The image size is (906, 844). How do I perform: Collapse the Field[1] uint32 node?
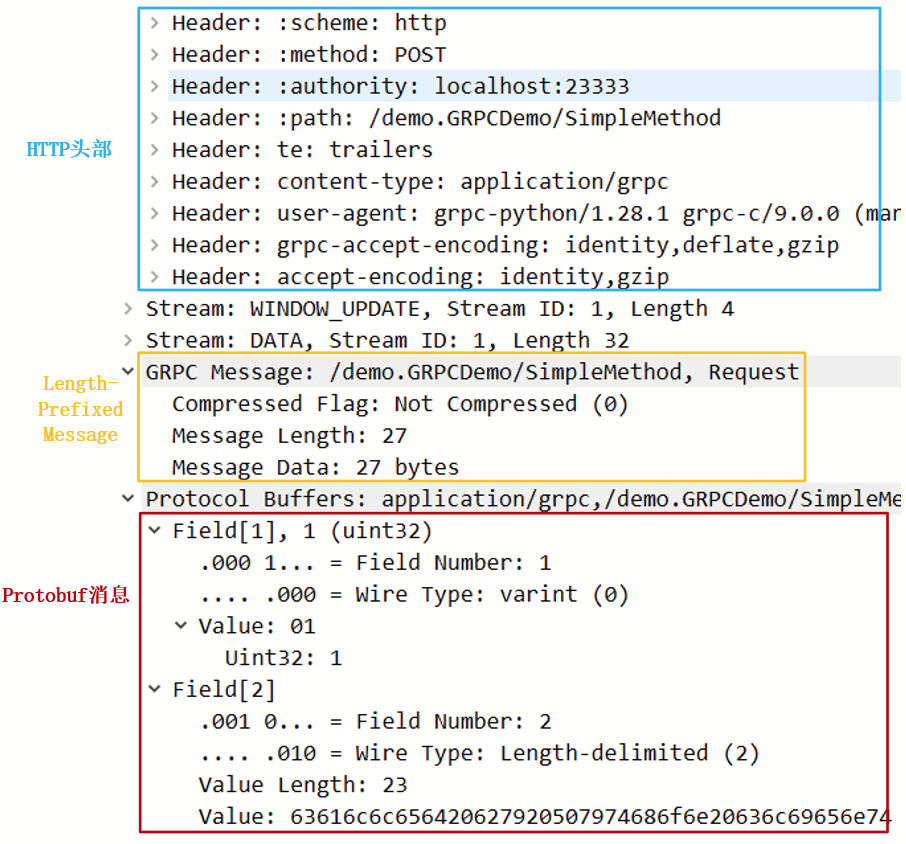point(154,531)
